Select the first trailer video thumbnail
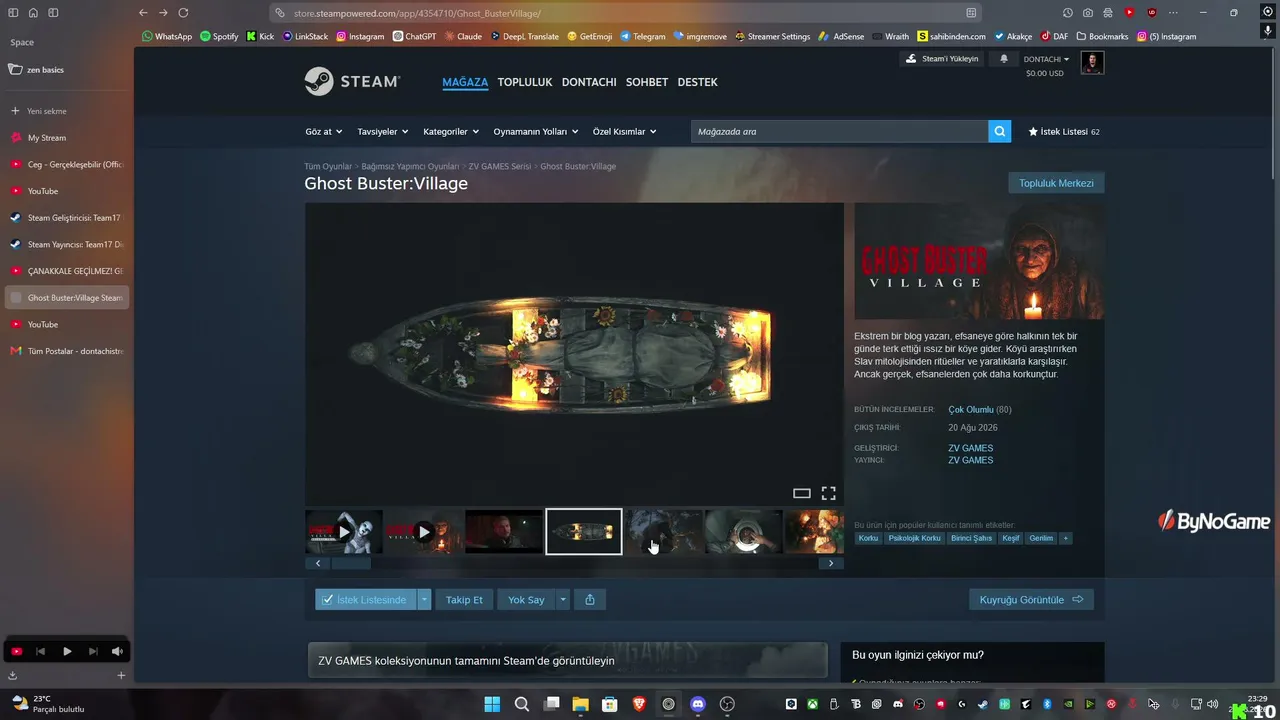Viewport: 1280px width, 720px height. (344, 532)
